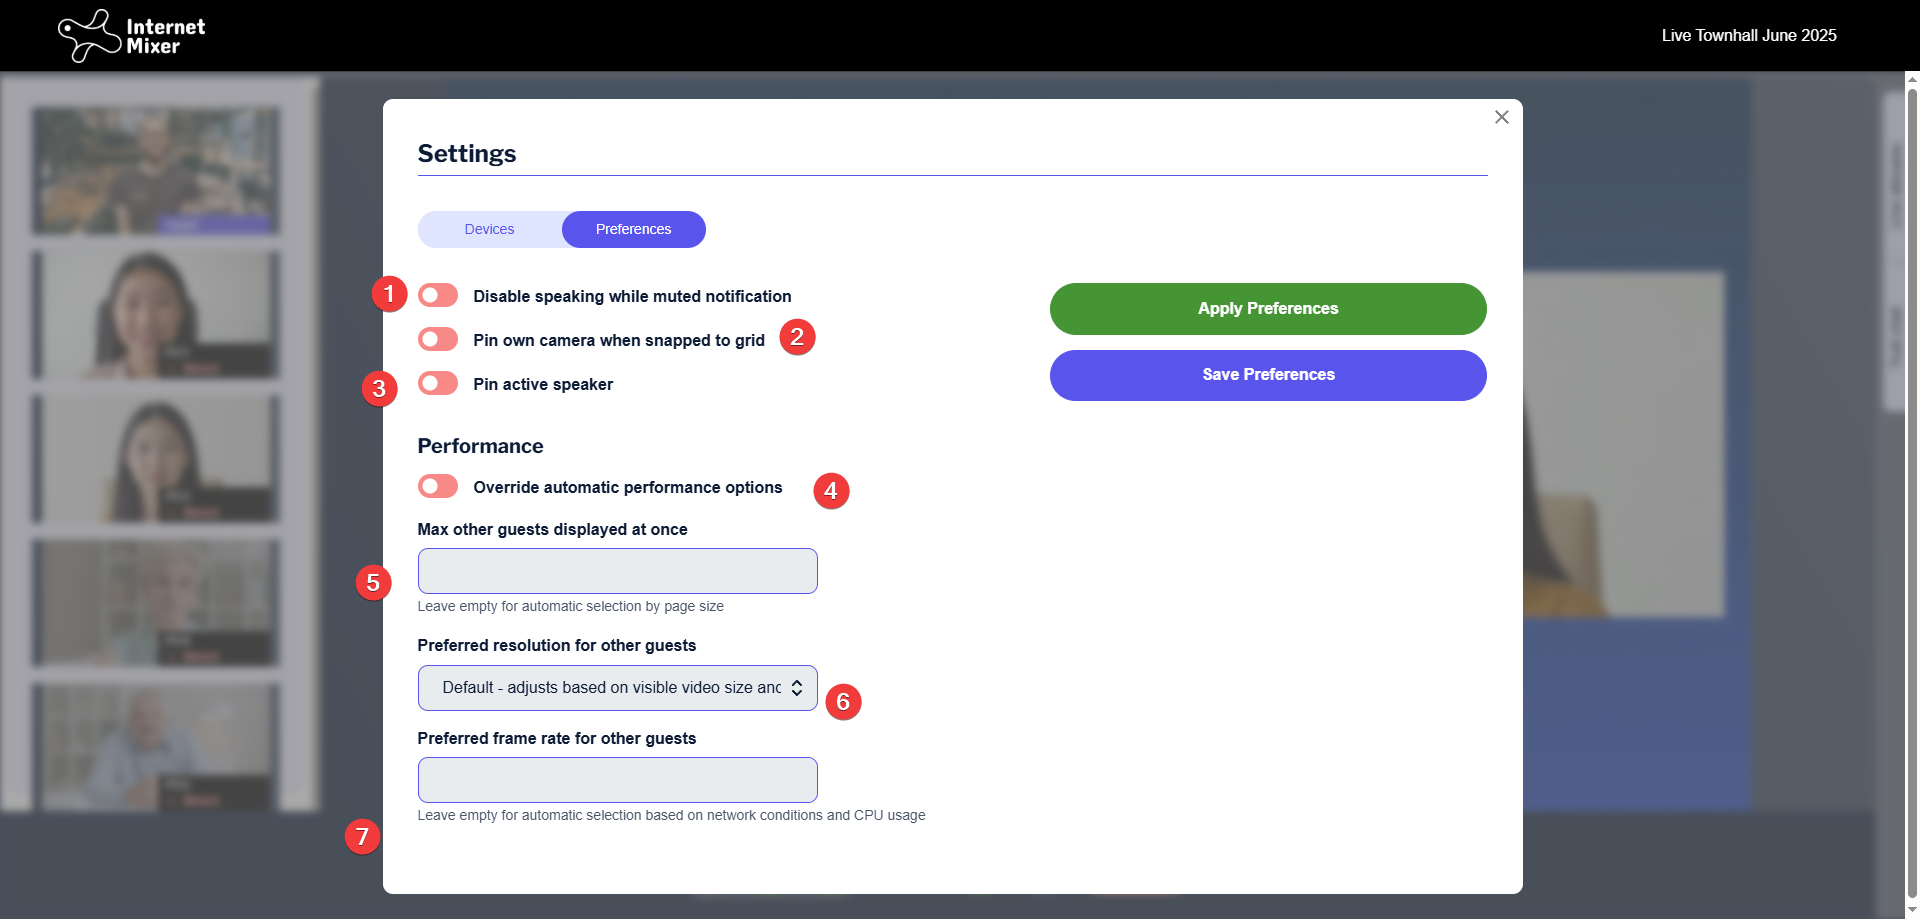The height and width of the screenshot is (919, 1920).
Task: Click the red number 6 marker
Action: (x=843, y=702)
